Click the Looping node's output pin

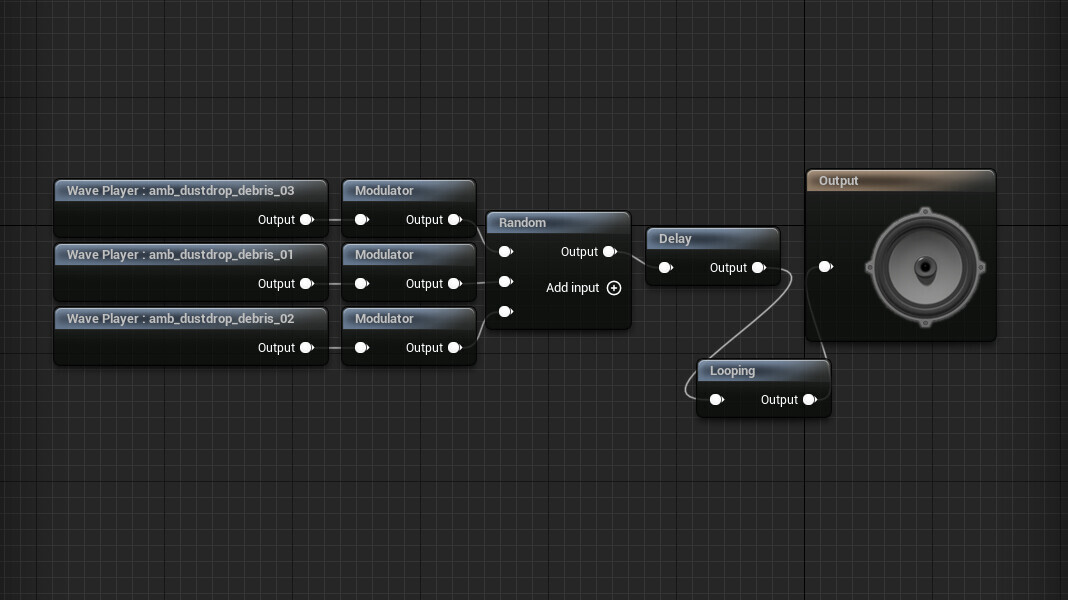click(809, 400)
